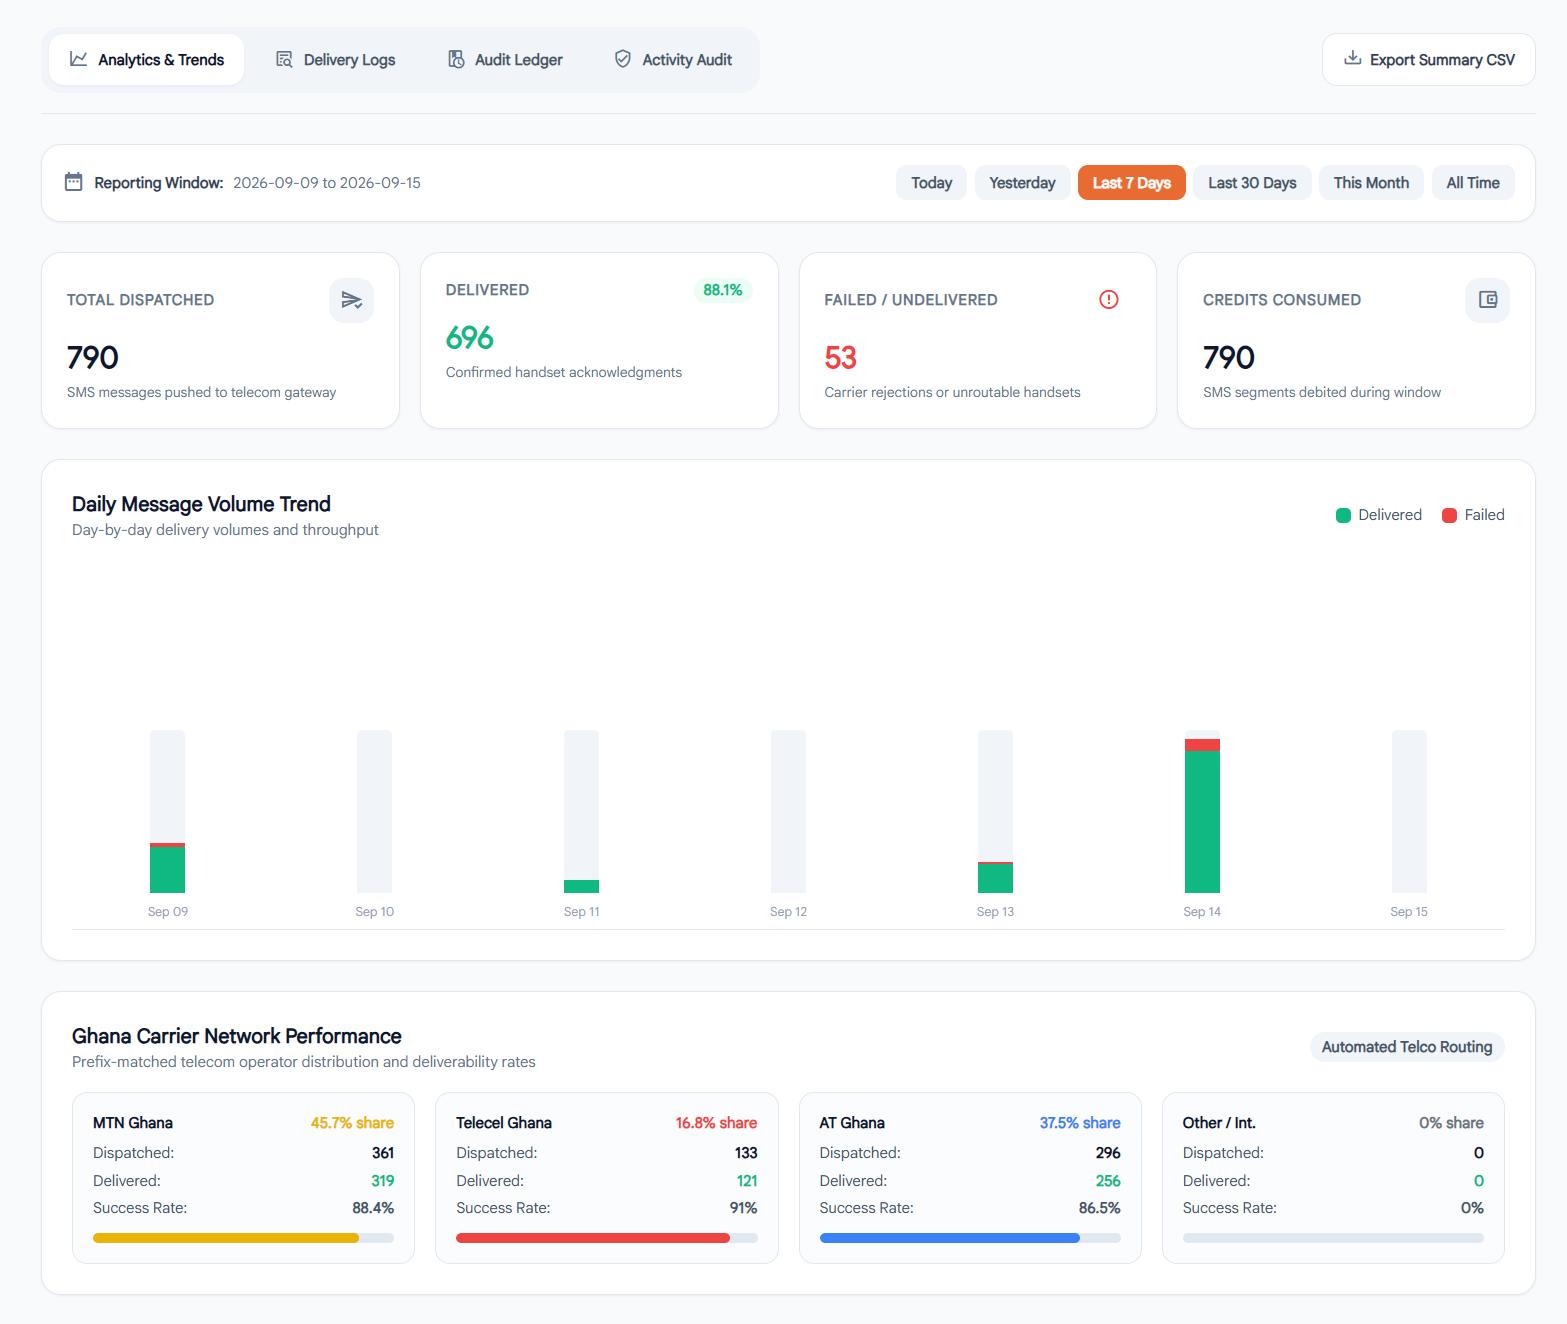Switch to the Delivery Logs tab
Image resolution: width=1567 pixels, height=1324 pixels.
point(335,60)
